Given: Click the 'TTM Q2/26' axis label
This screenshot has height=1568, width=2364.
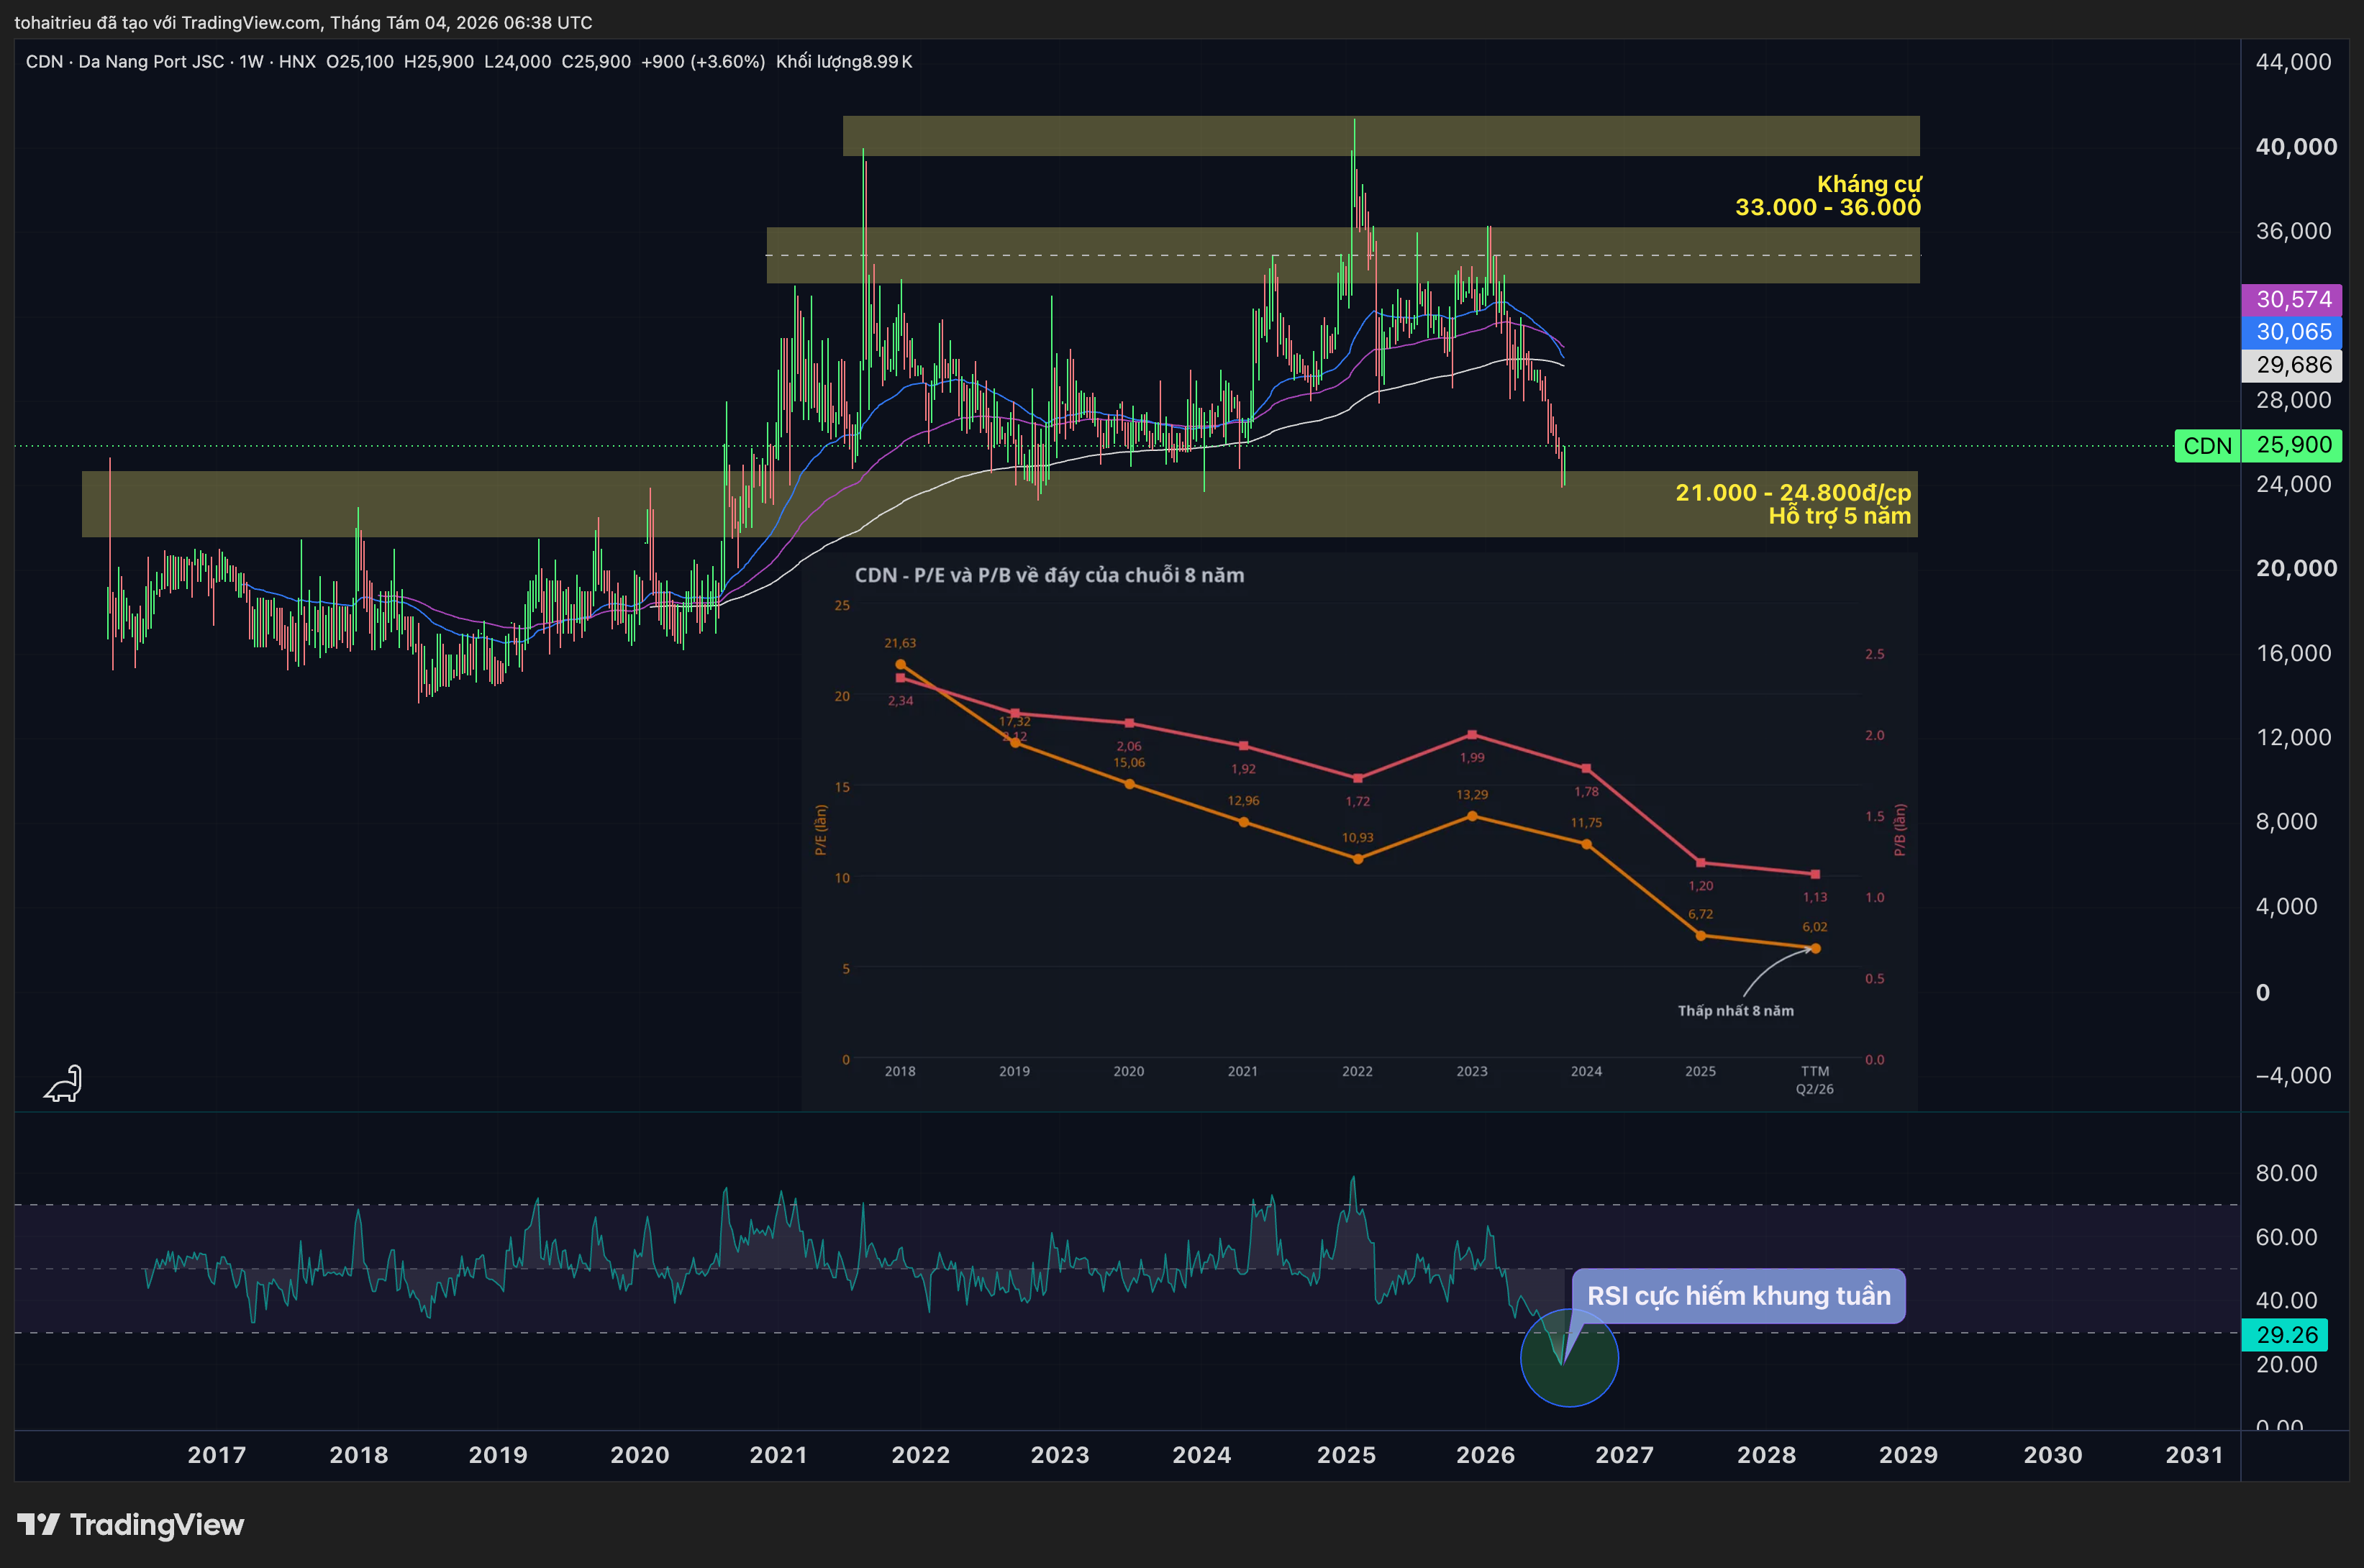Looking at the screenshot, I should coord(1814,1080).
